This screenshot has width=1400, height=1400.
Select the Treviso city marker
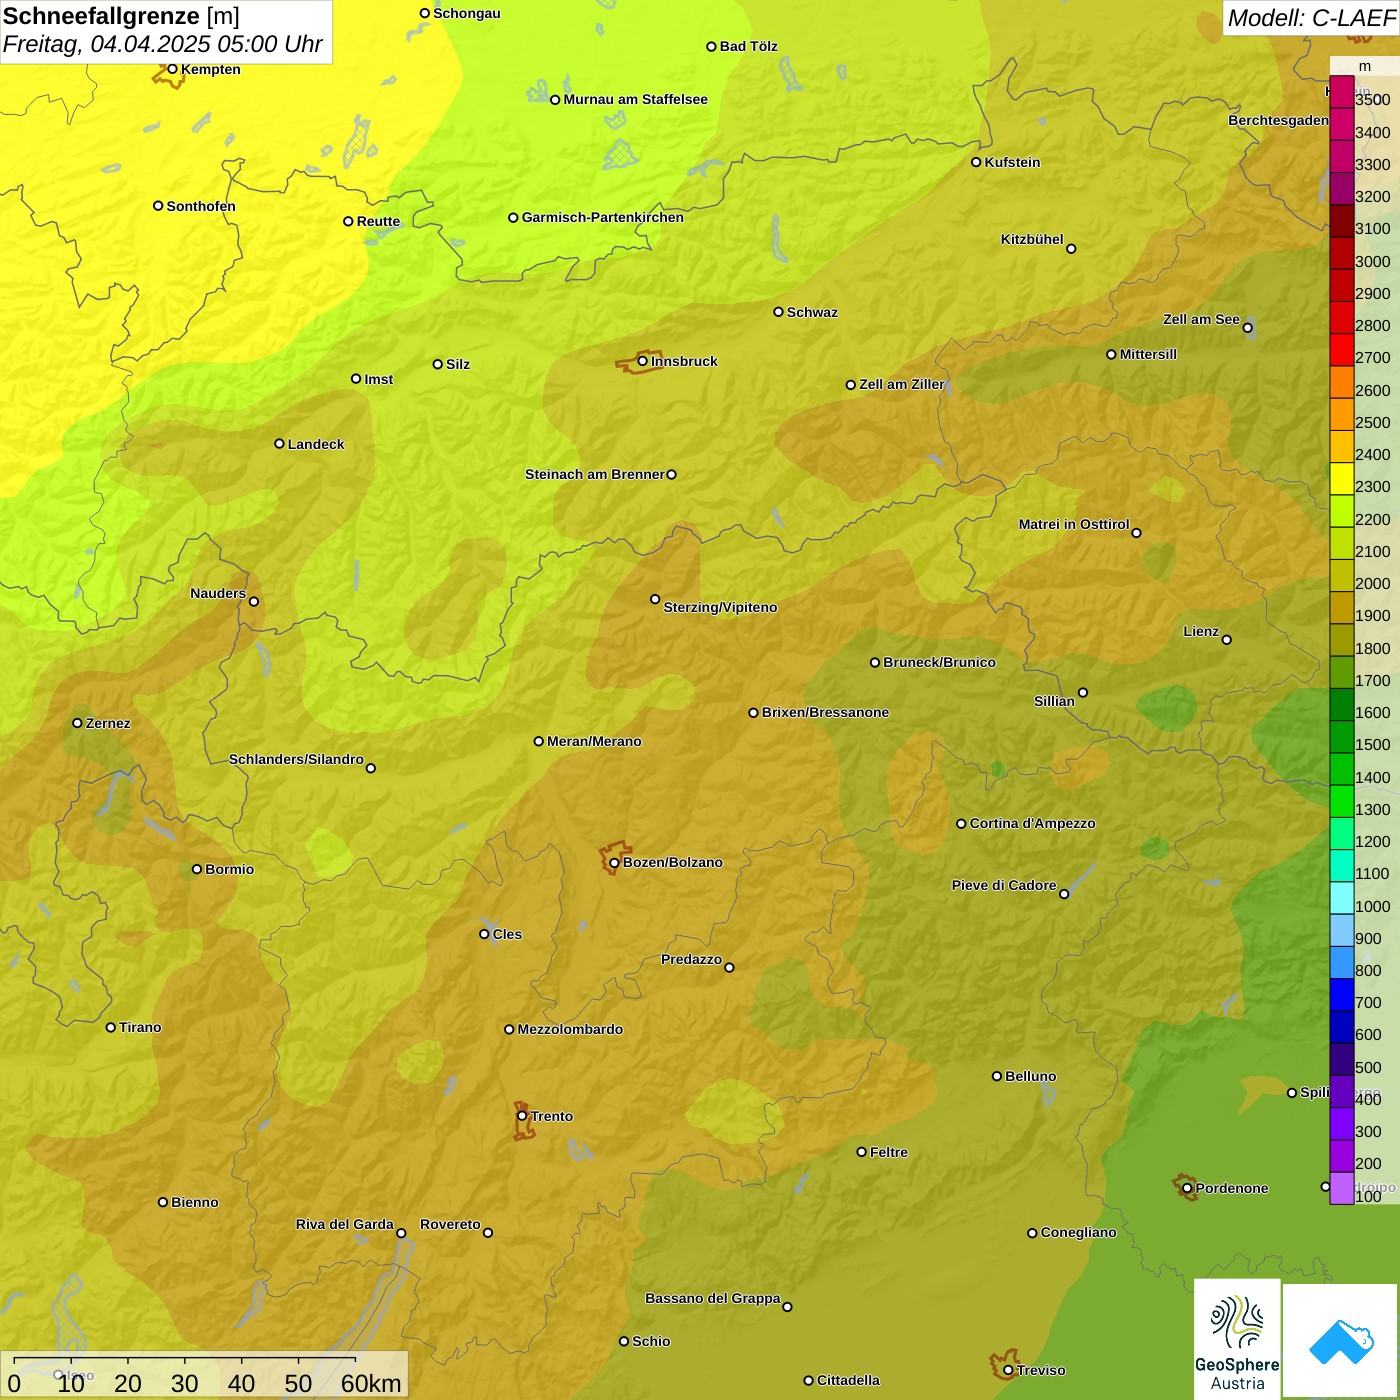click(x=1008, y=1371)
